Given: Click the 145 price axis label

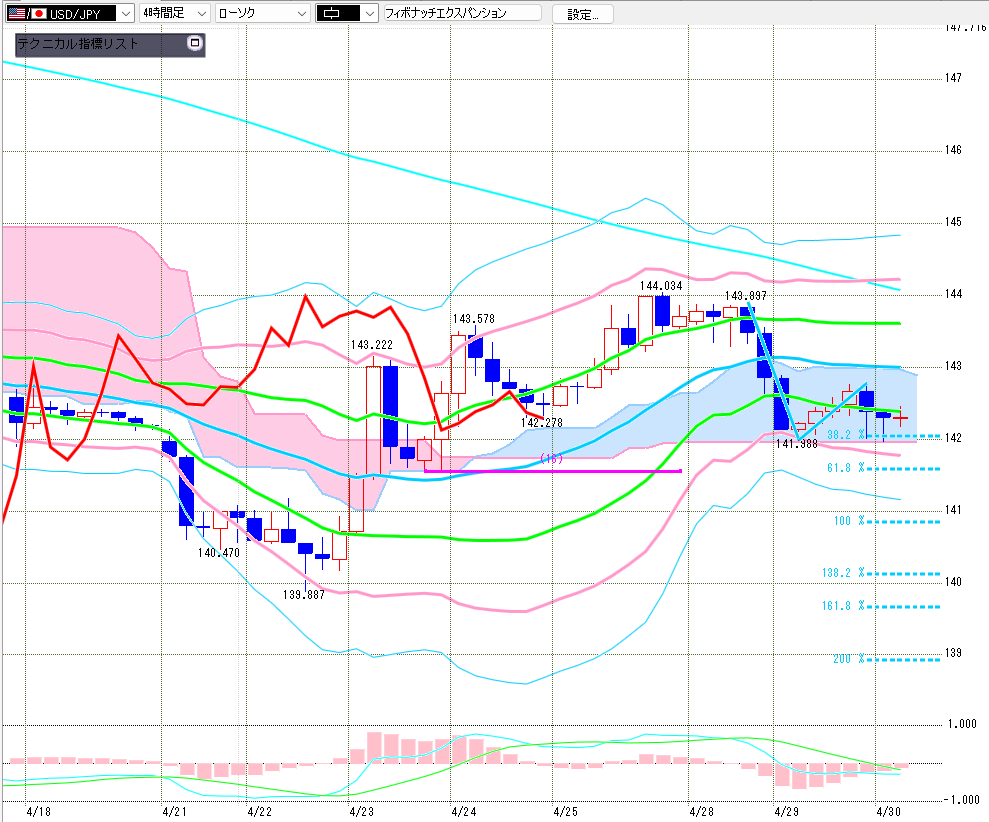Looking at the screenshot, I should tap(953, 222).
